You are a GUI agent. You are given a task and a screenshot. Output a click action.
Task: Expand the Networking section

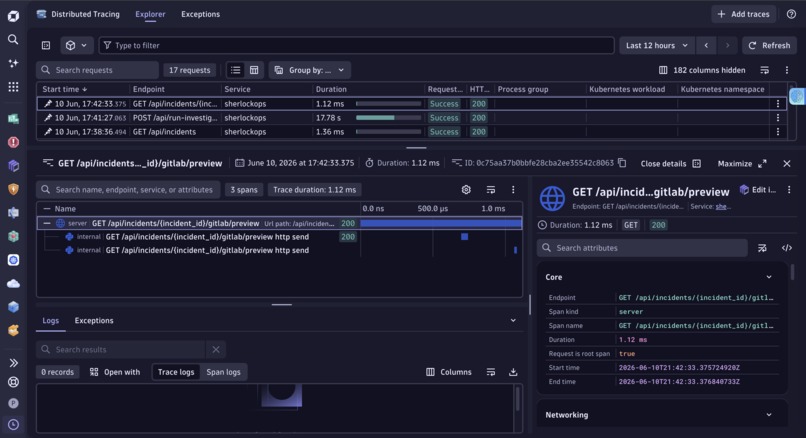pyautogui.click(x=769, y=415)
